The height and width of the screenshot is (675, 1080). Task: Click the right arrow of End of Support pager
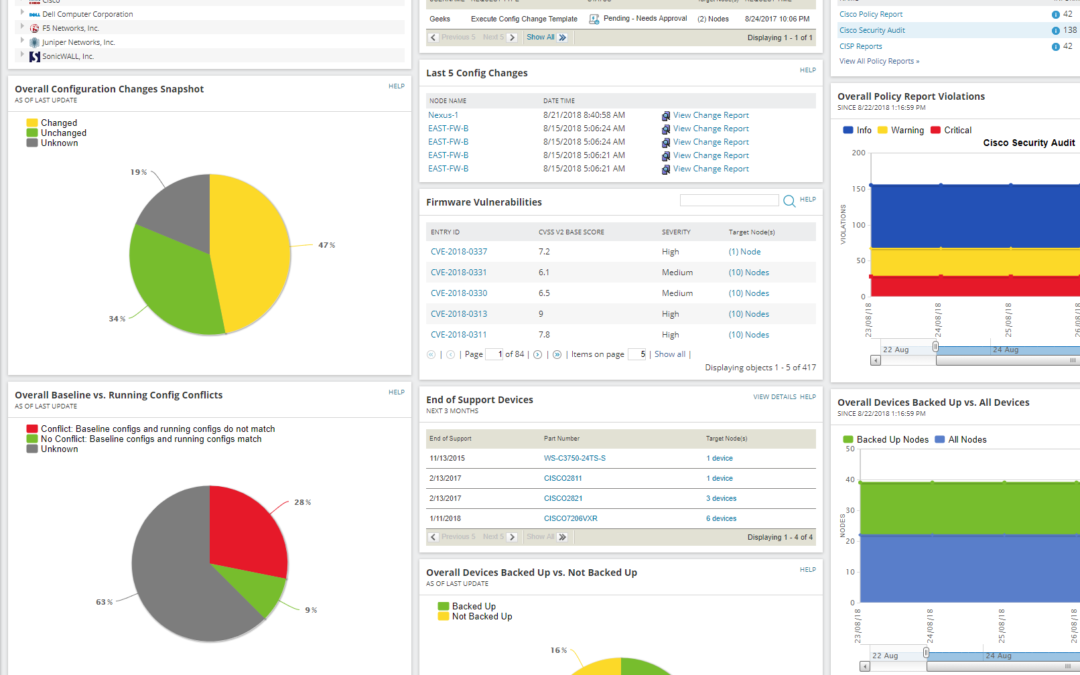512,537
